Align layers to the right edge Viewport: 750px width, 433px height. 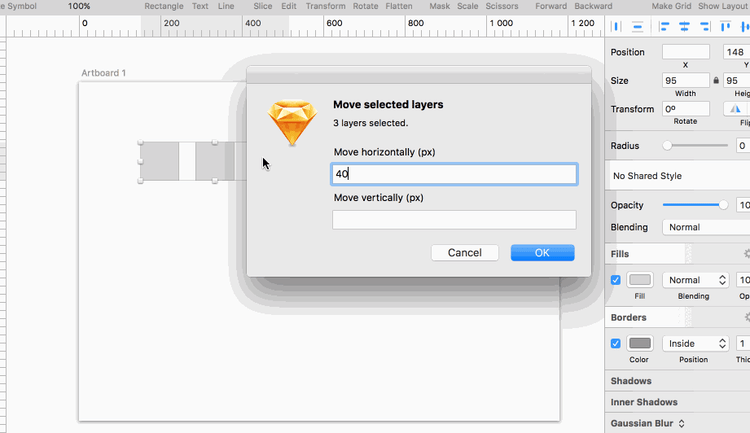click(707, 25)
